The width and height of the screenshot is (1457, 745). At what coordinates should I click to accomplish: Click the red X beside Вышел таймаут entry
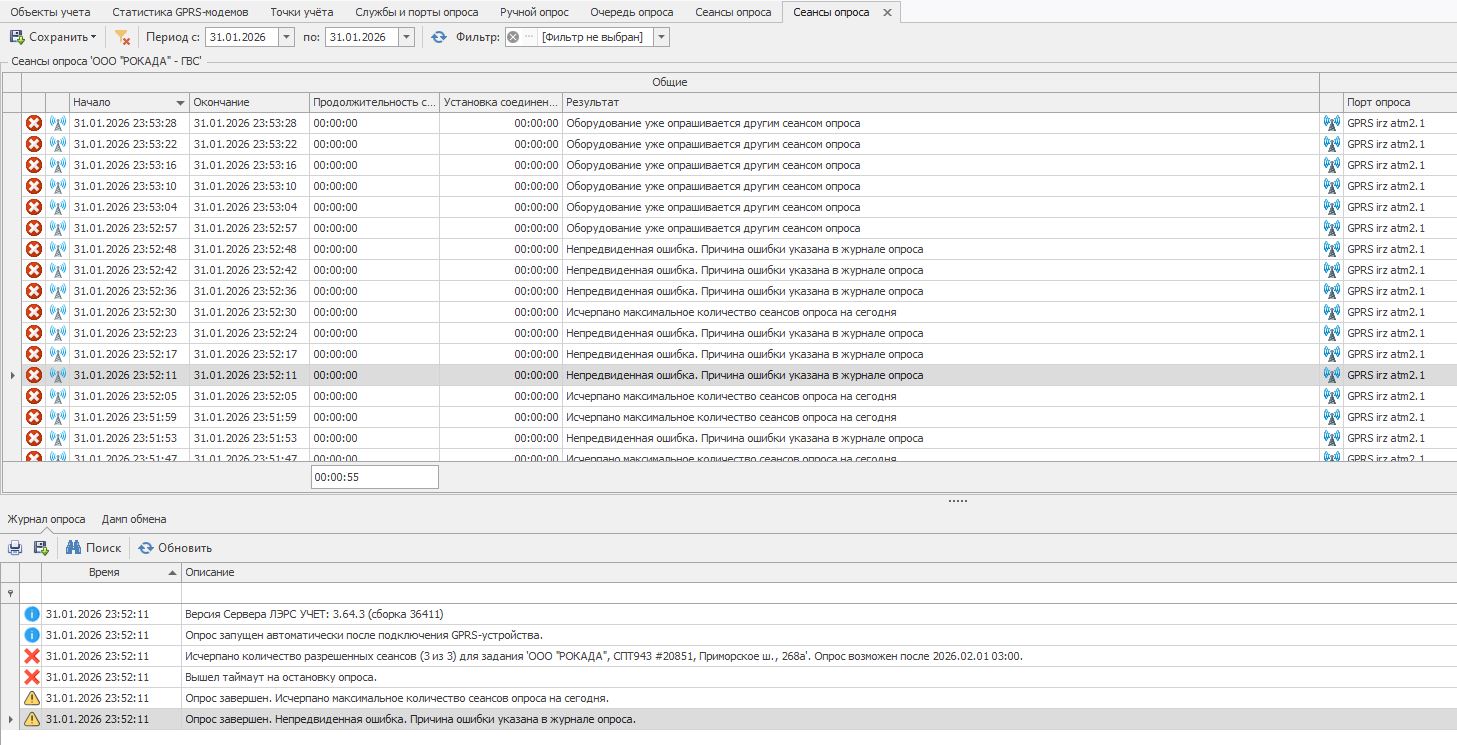(31, 677)
